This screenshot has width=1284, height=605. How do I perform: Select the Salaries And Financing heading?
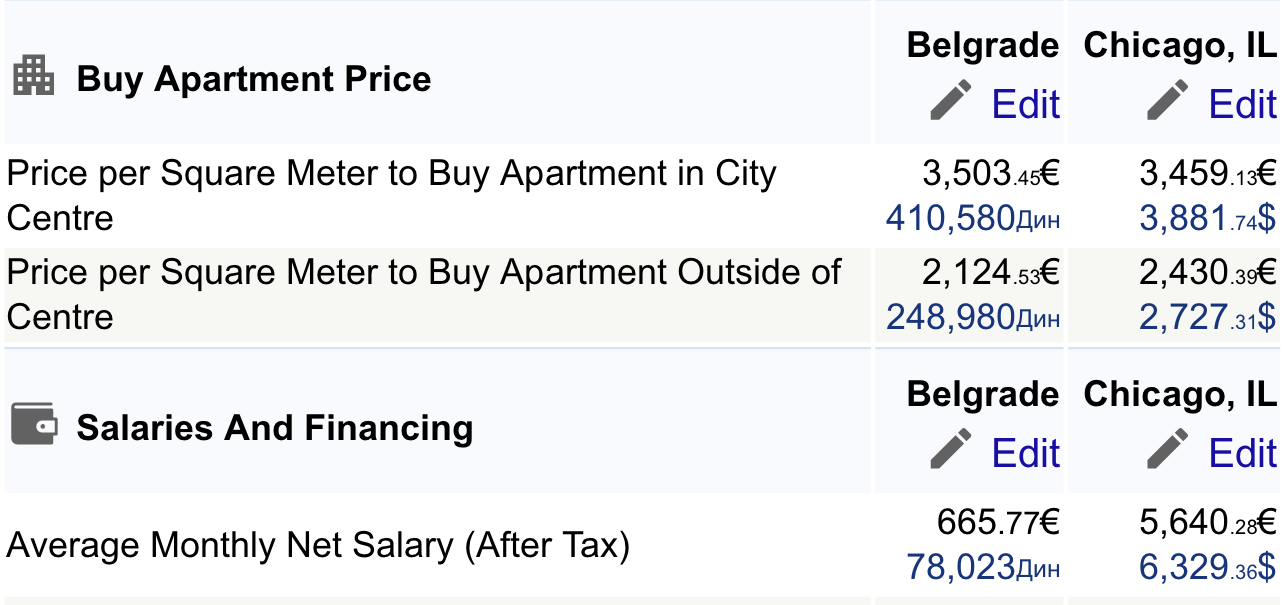point(275,428)
